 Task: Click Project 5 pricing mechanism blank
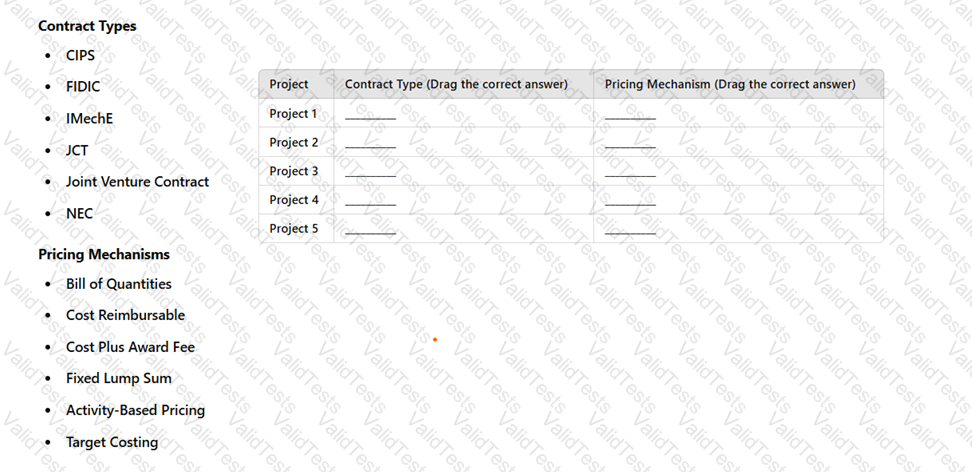(x=630, y=230)
